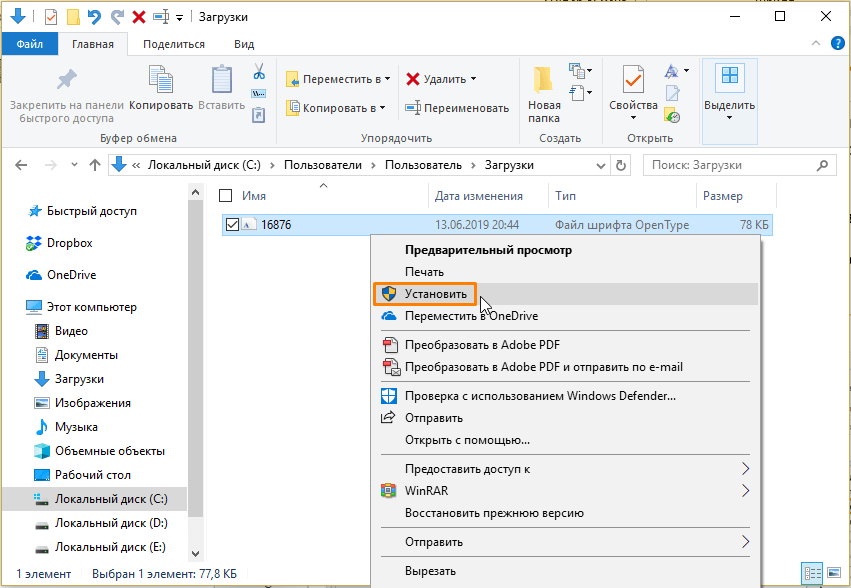The height and width of the screenshot is (588, 851).
Task: Click the search magnifier icon
Action: (x=823, y=165)
